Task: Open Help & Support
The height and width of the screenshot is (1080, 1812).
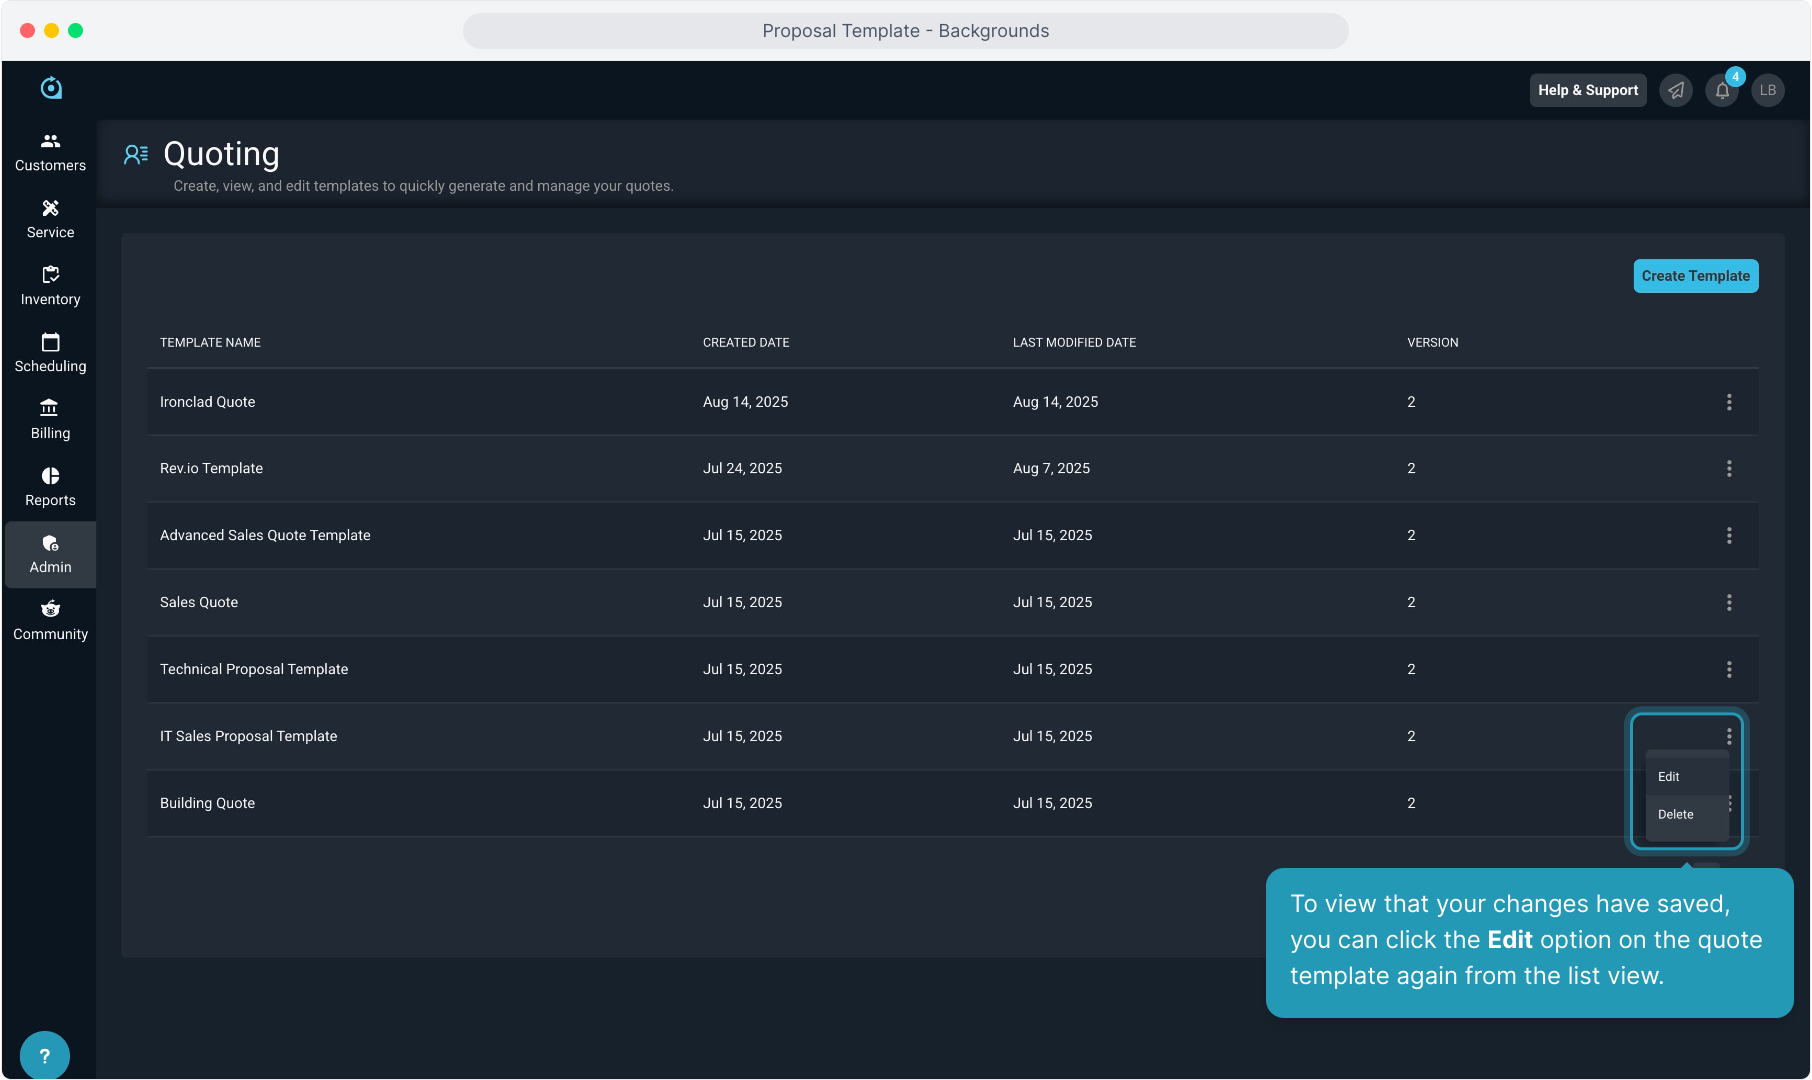Action: [1588, 90]
